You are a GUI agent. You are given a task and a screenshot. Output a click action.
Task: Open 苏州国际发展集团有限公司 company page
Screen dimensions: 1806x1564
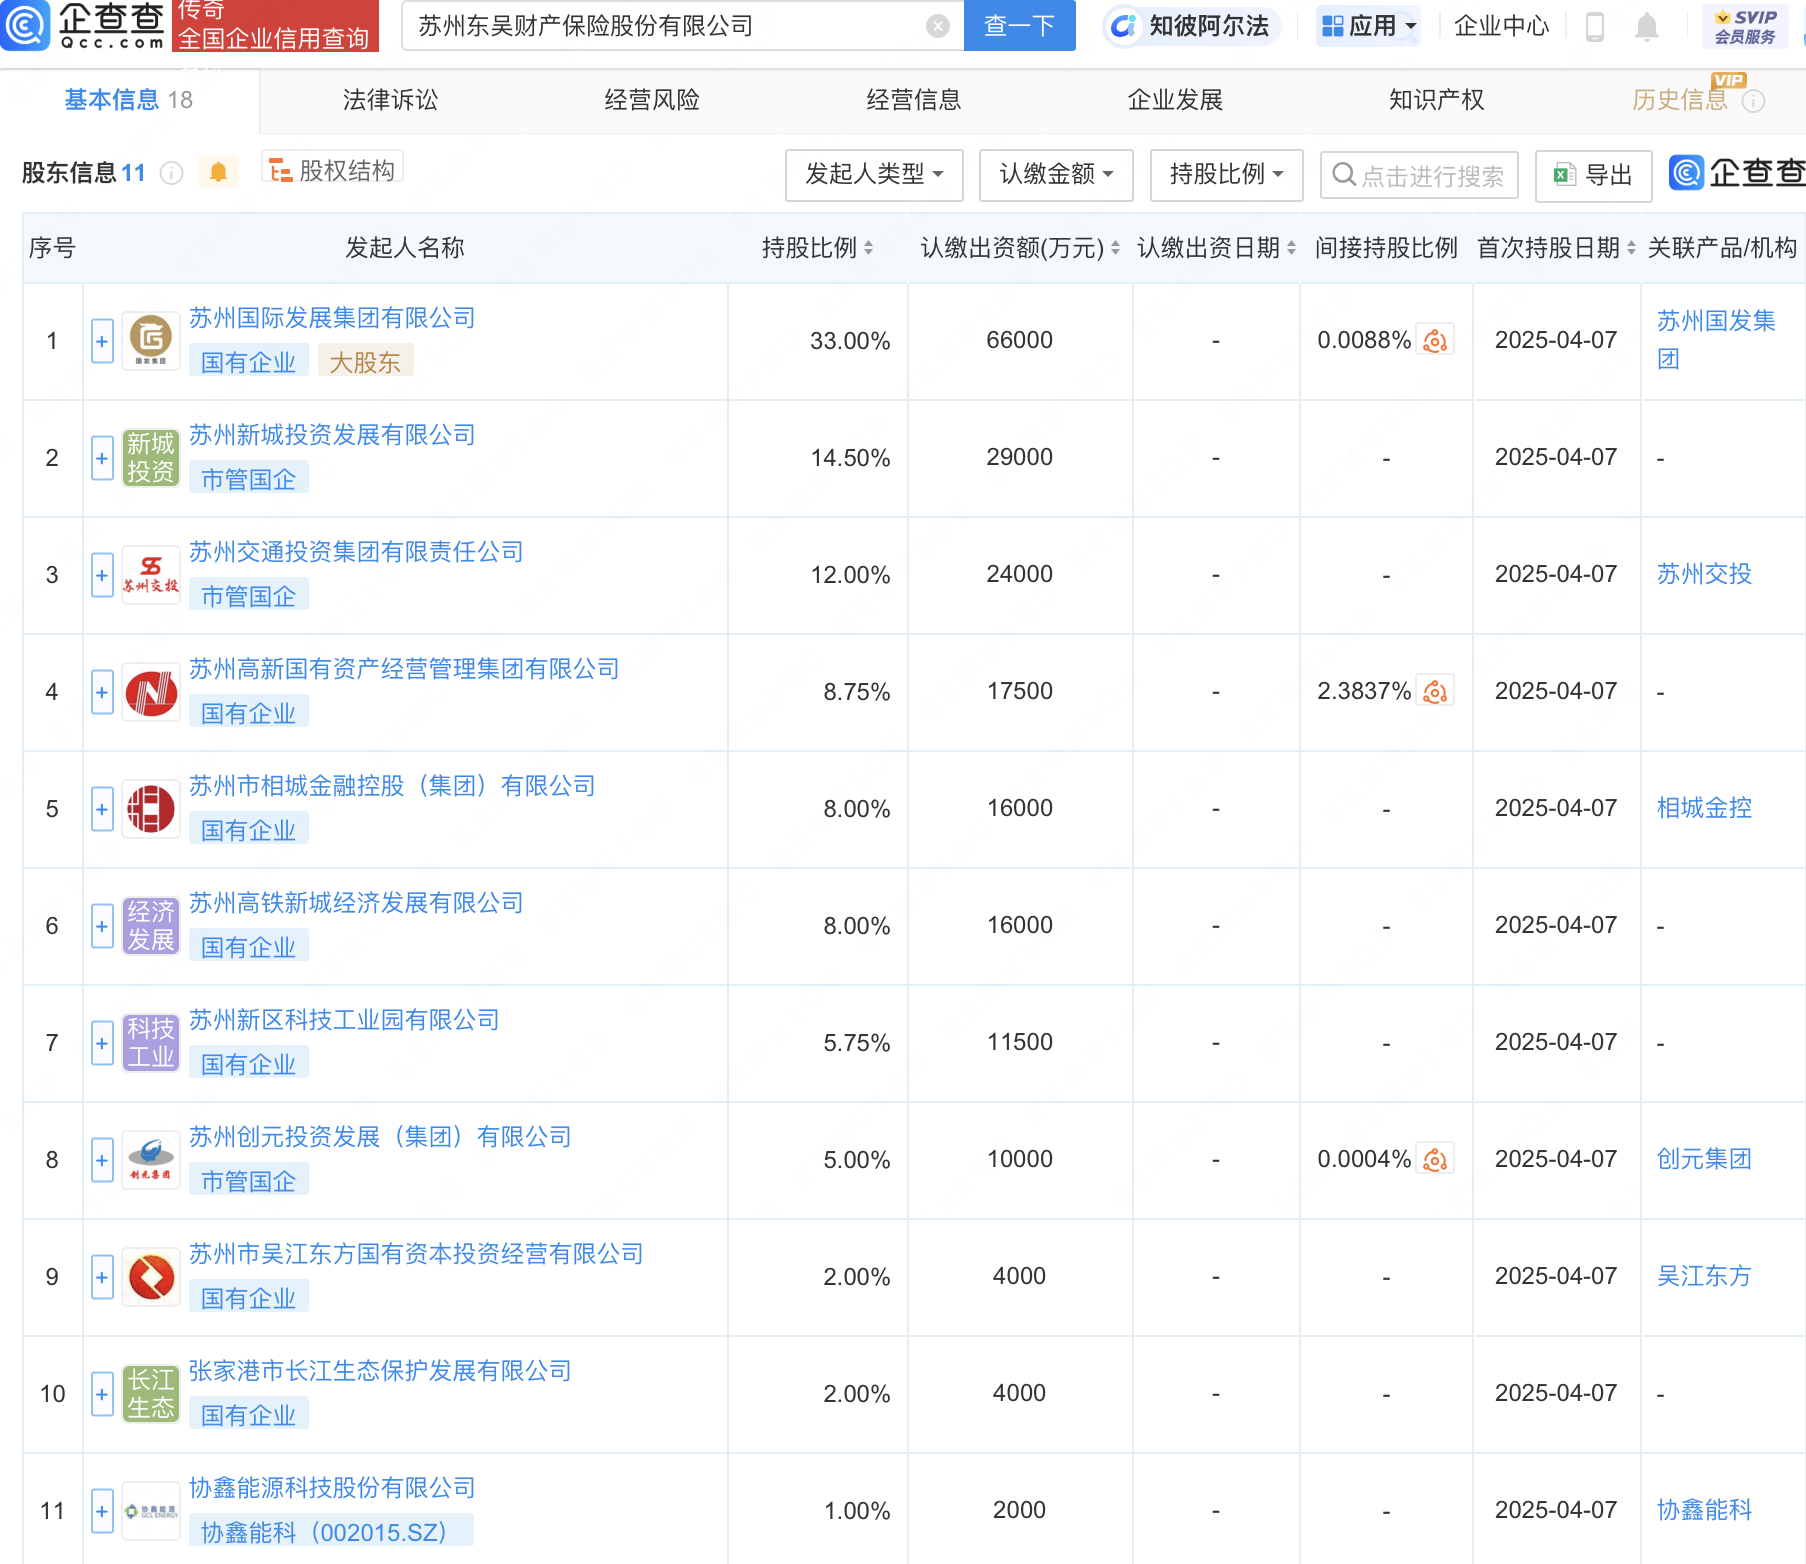tap(332, 318)
